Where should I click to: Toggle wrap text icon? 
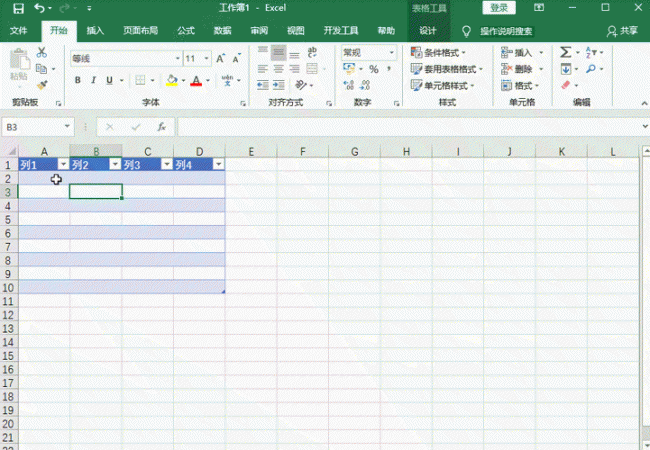tap(312, 52)
